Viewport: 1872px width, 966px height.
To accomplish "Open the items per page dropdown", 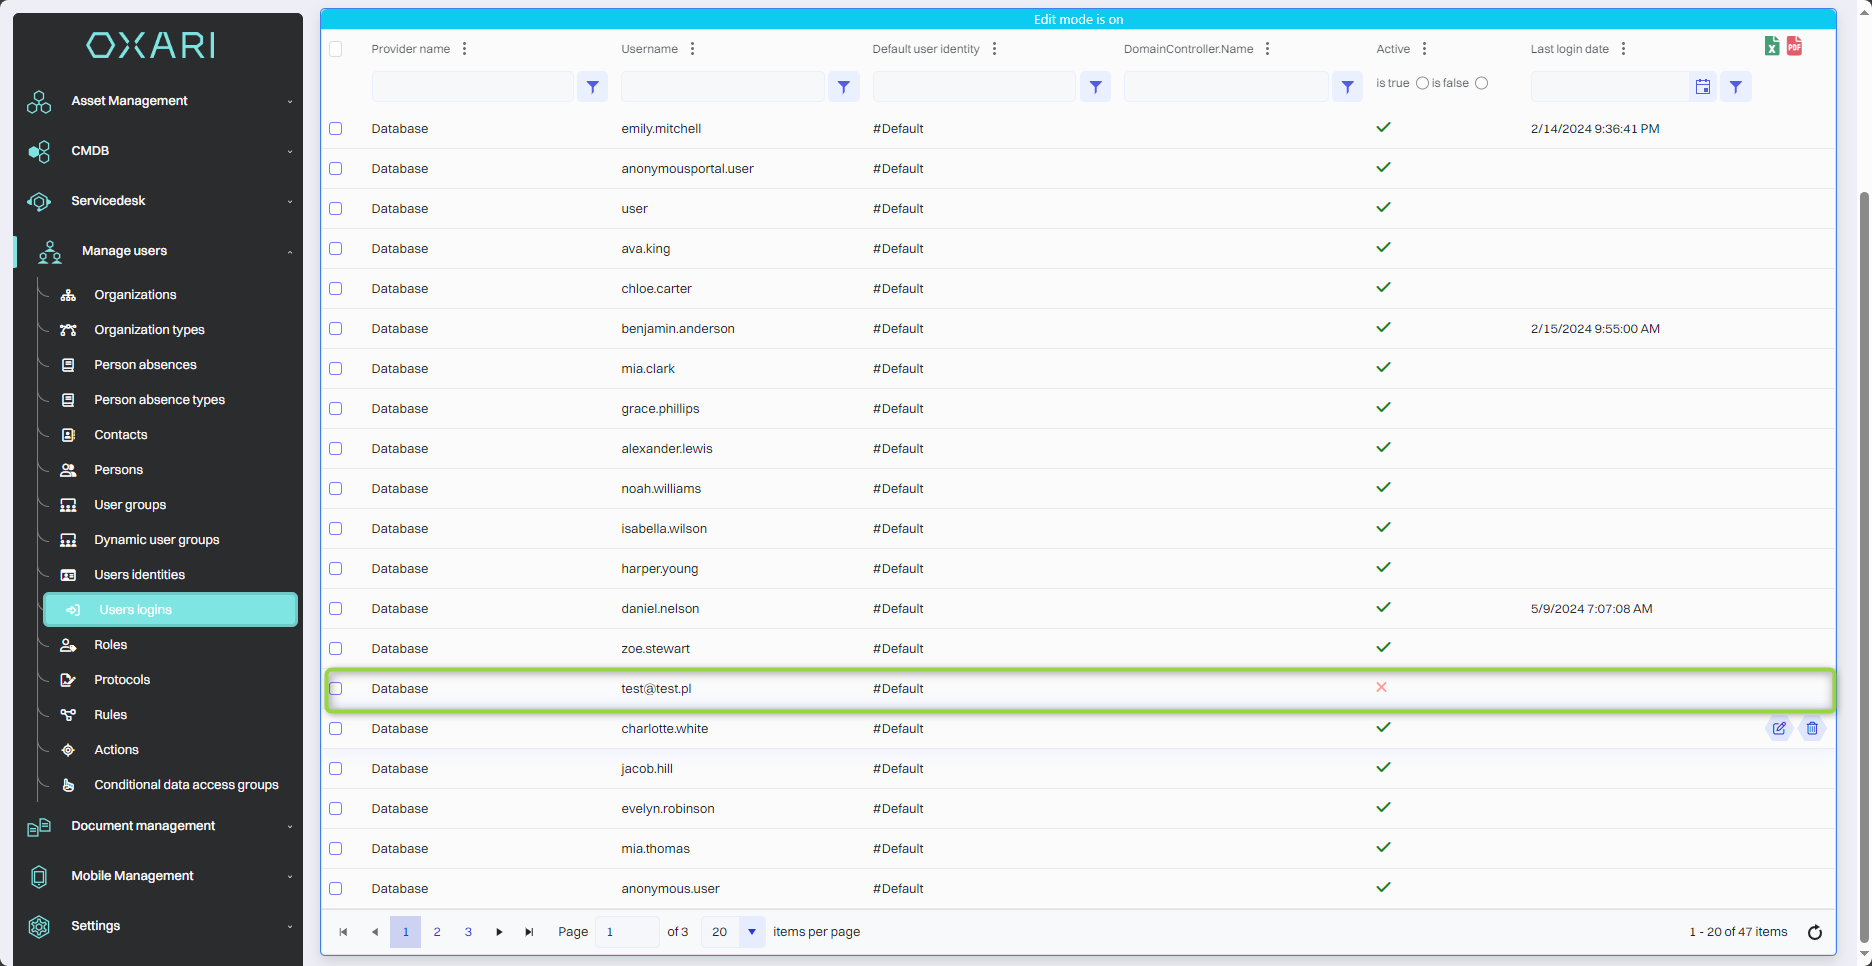I will pyautogui.click(x=752, y=932).
